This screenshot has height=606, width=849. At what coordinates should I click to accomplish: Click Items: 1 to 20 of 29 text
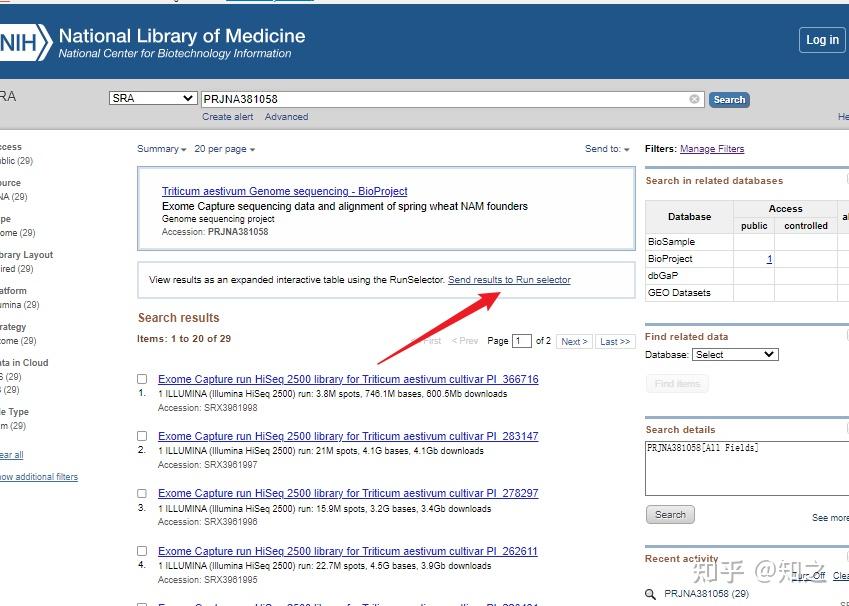[184, 339]
